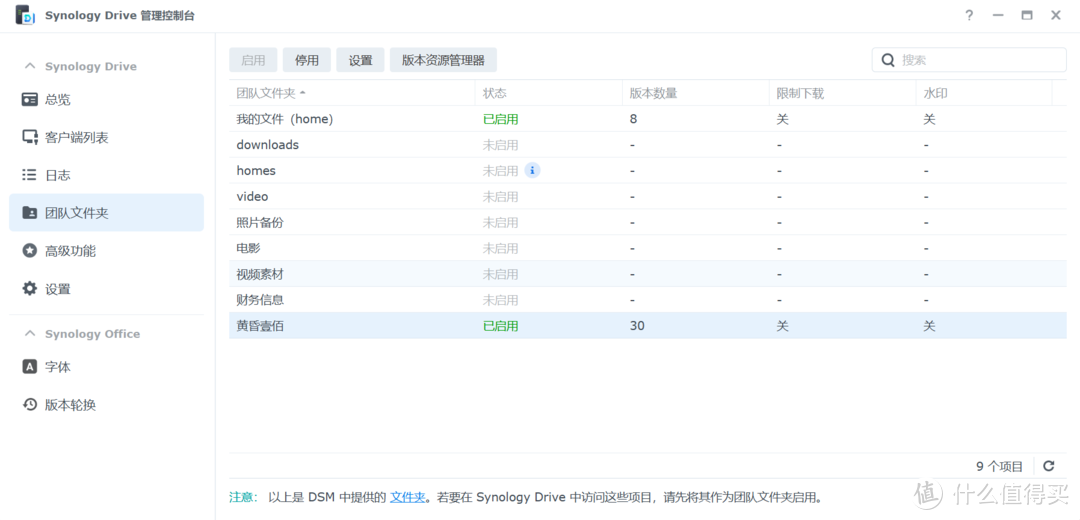Click the 总览 overview icon in sidebar
Screen dimensions: 1080x520
tap(30, 100)
